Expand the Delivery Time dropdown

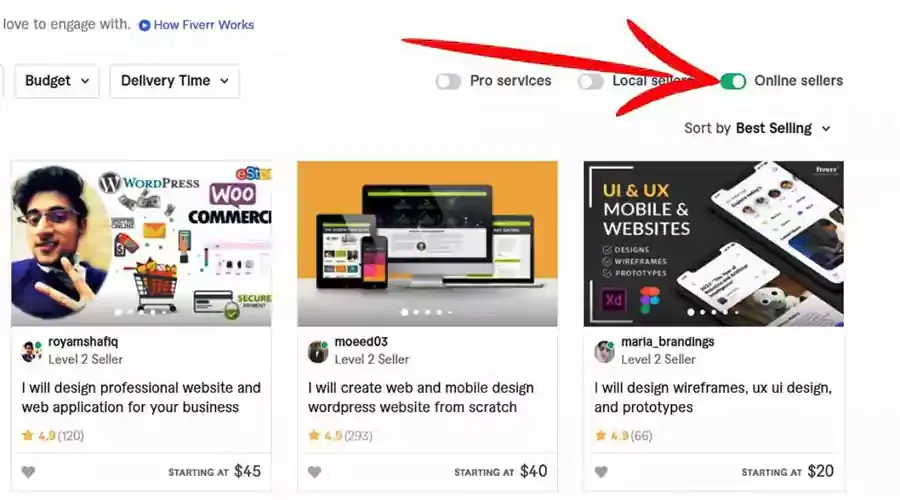click(174, 81)
